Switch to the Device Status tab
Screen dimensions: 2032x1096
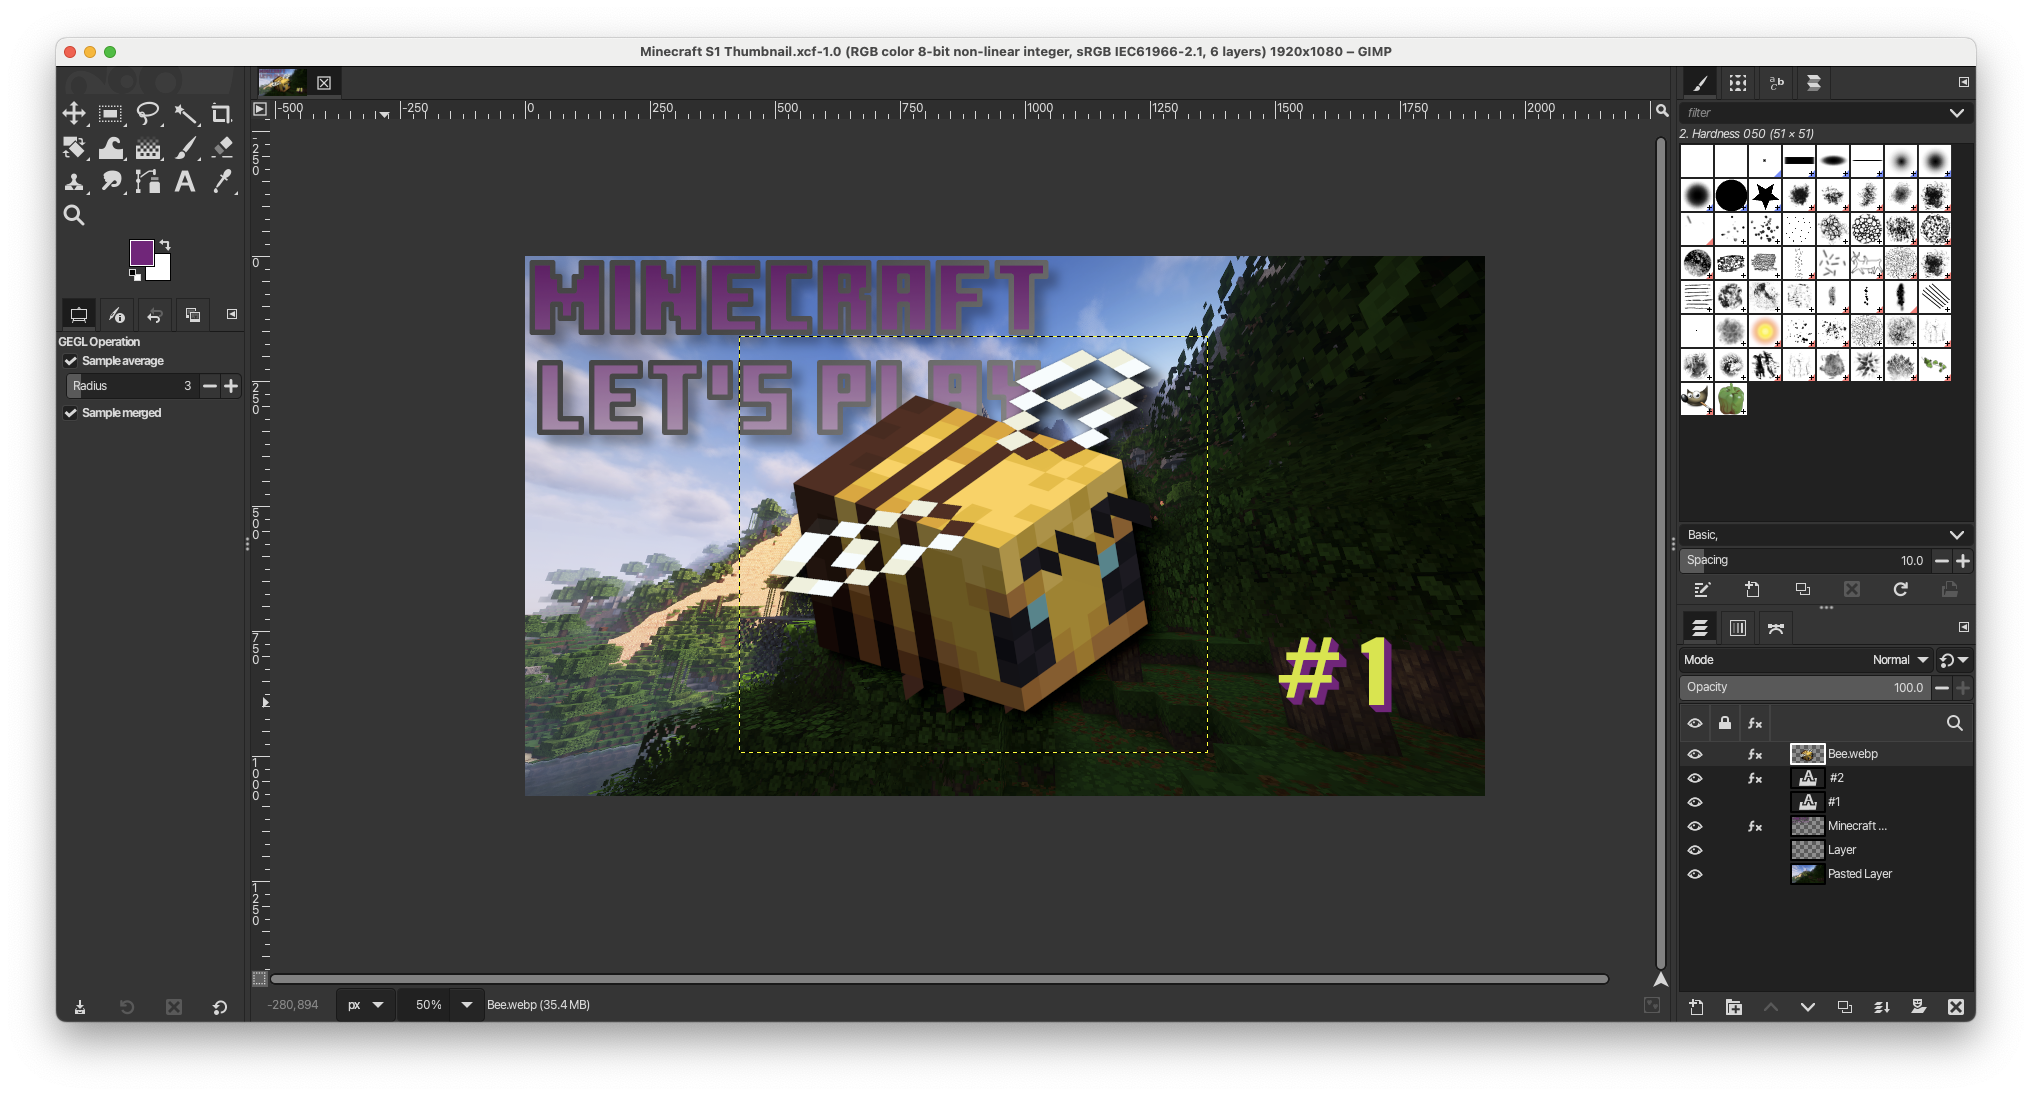(116, 315)
